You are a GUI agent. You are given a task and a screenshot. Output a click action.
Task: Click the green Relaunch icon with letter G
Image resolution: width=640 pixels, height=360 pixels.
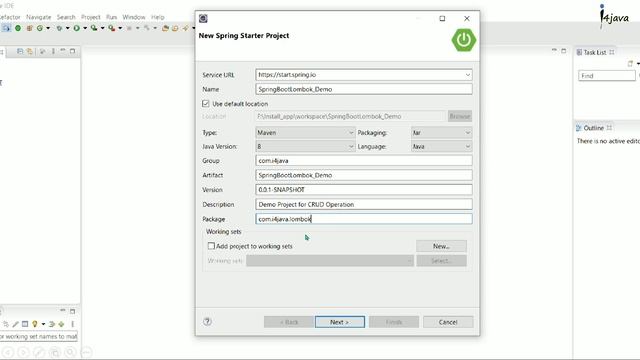pos(40,28)
